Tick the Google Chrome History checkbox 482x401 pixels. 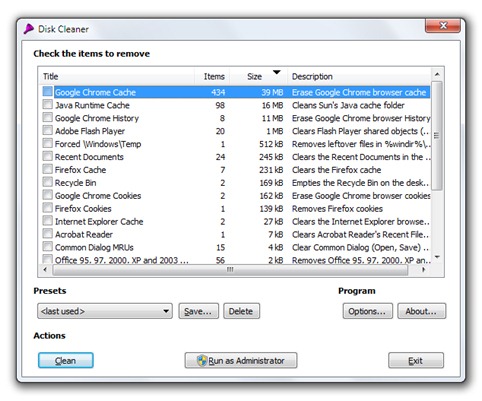47,118
